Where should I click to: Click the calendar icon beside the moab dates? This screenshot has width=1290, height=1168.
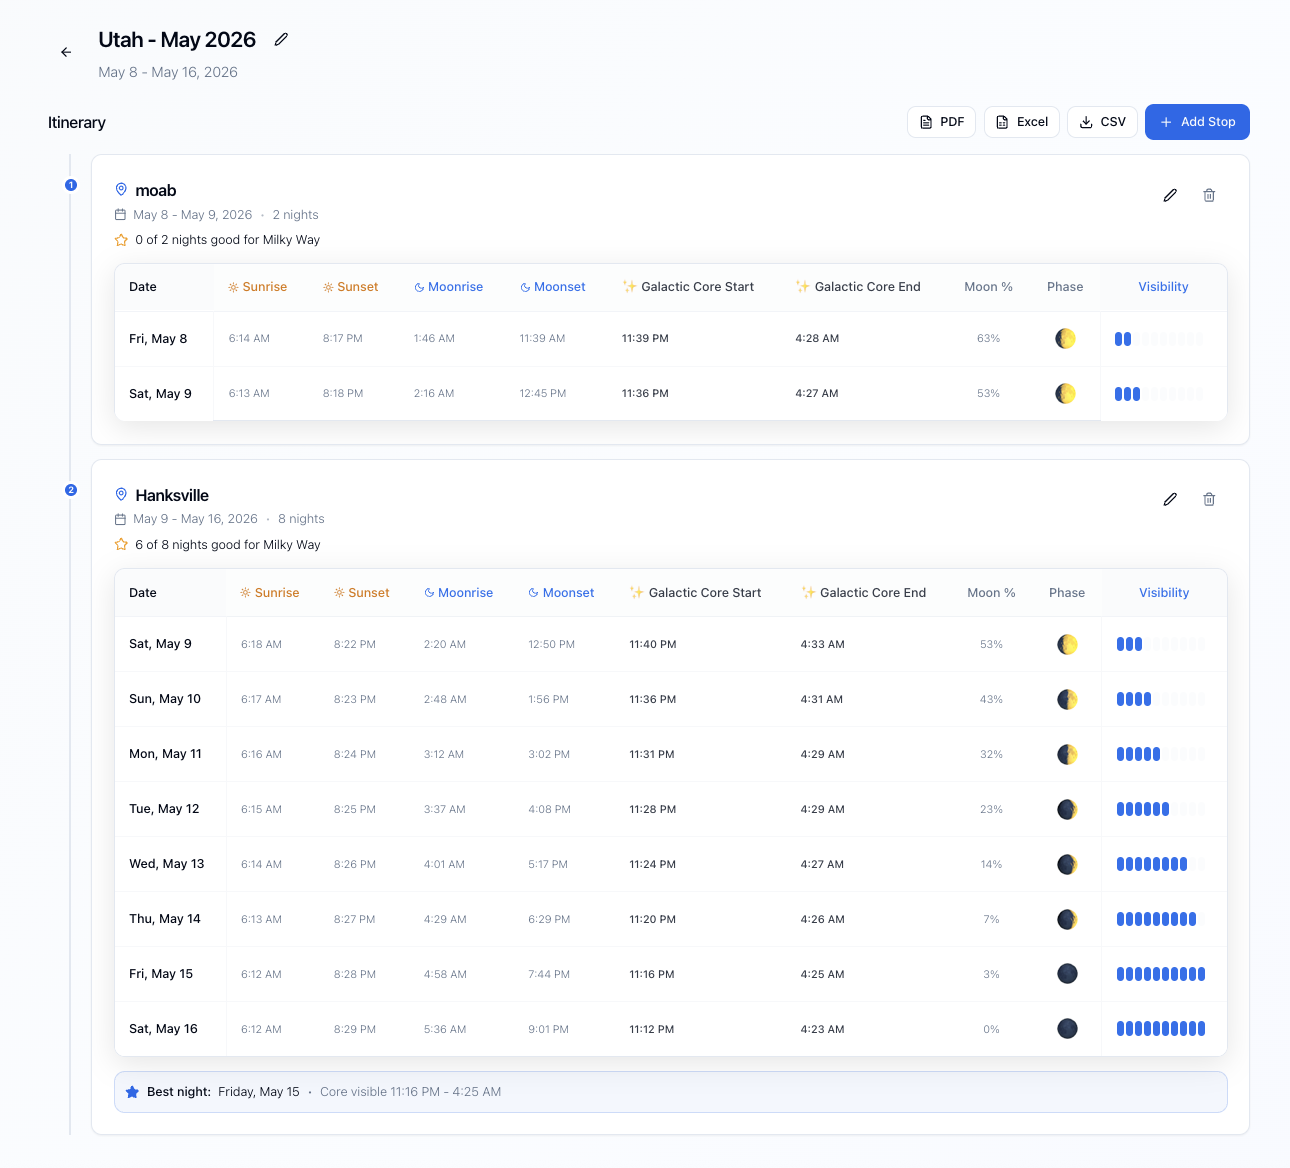[x=121, y=214]
